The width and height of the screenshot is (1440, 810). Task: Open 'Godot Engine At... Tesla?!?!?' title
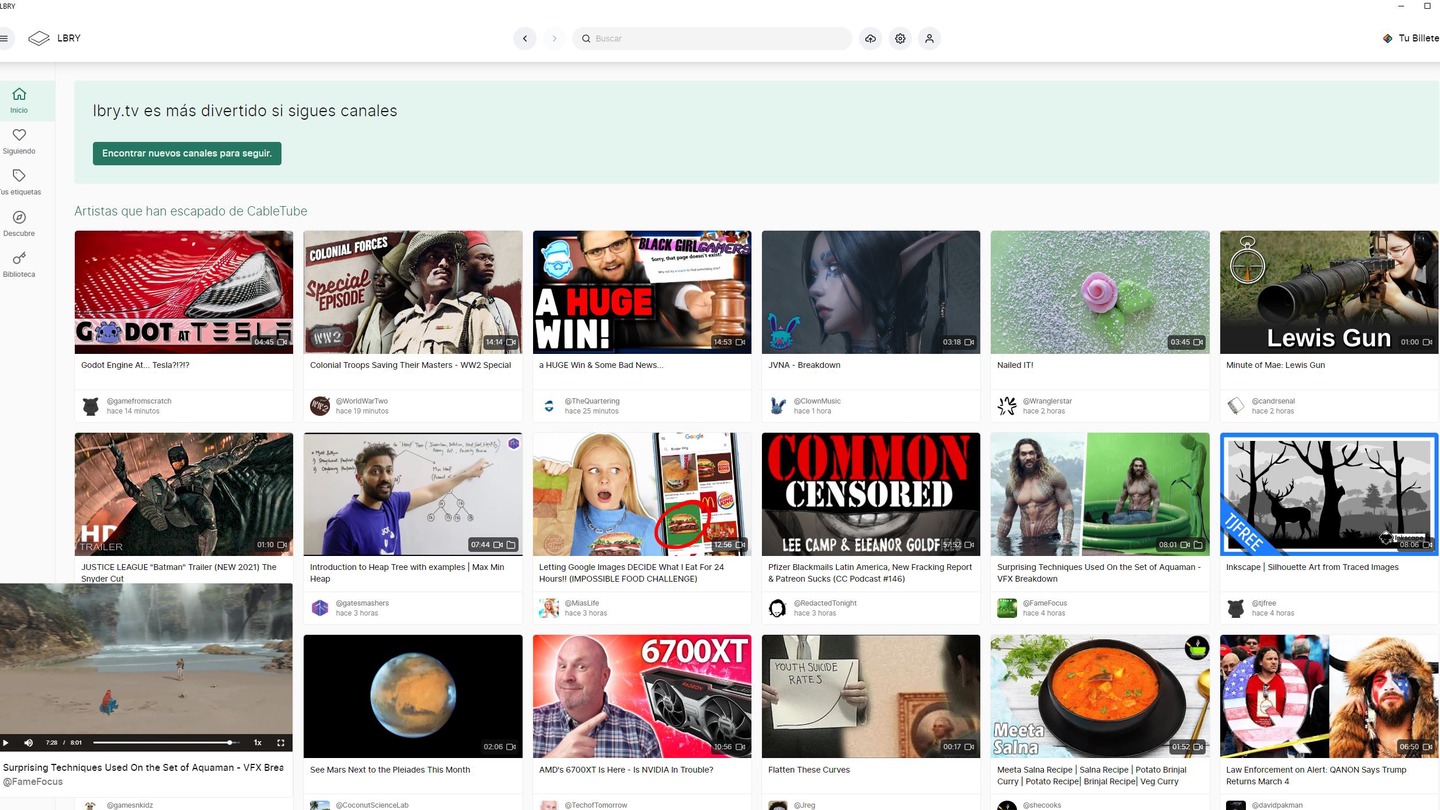tap(135, 365)
